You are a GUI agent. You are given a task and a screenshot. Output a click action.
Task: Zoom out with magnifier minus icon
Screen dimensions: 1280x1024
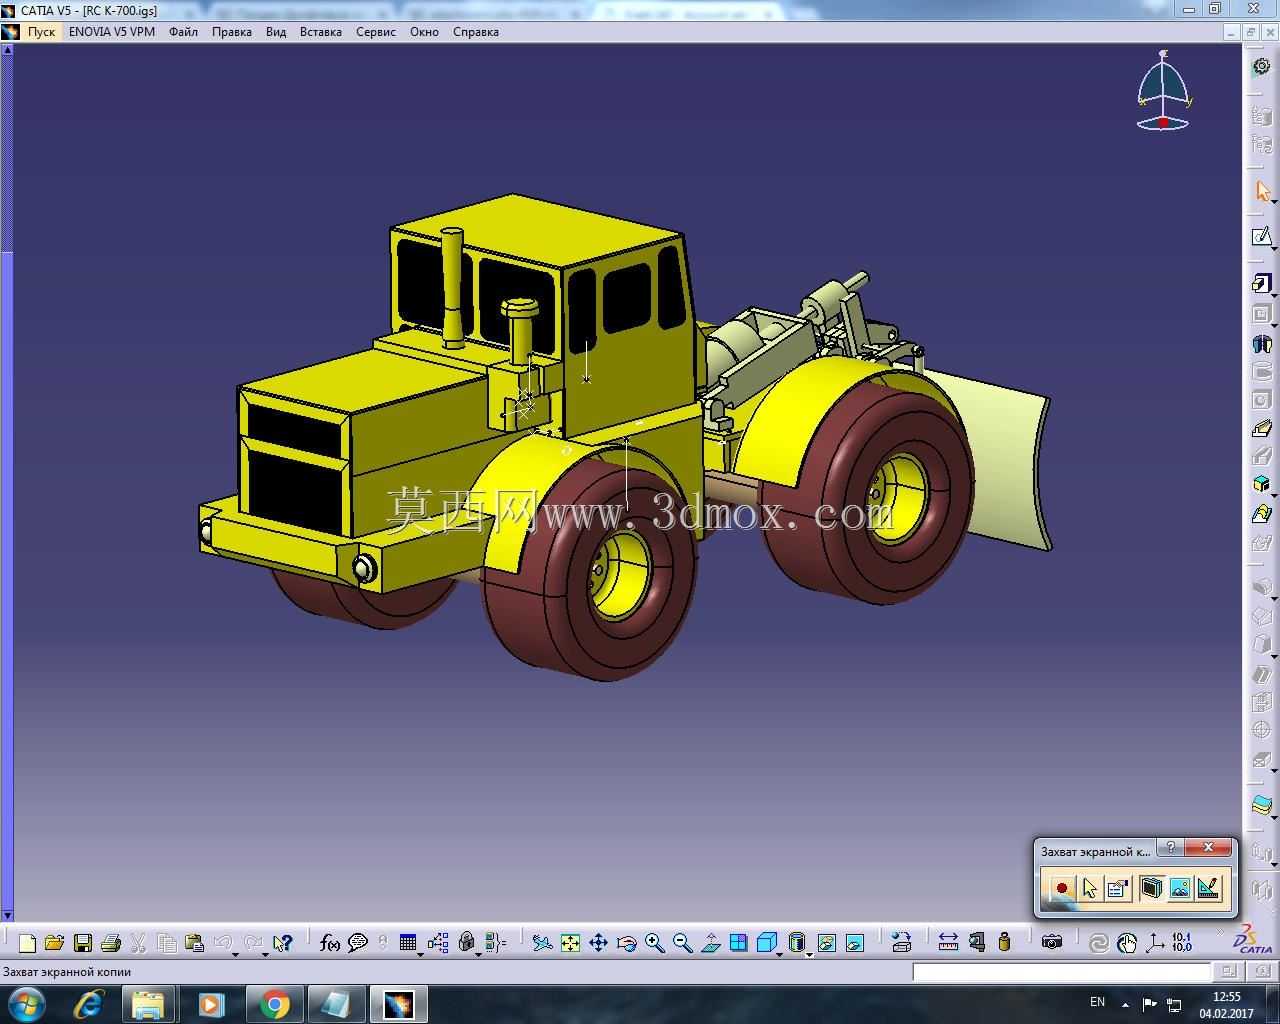[683, 942]
